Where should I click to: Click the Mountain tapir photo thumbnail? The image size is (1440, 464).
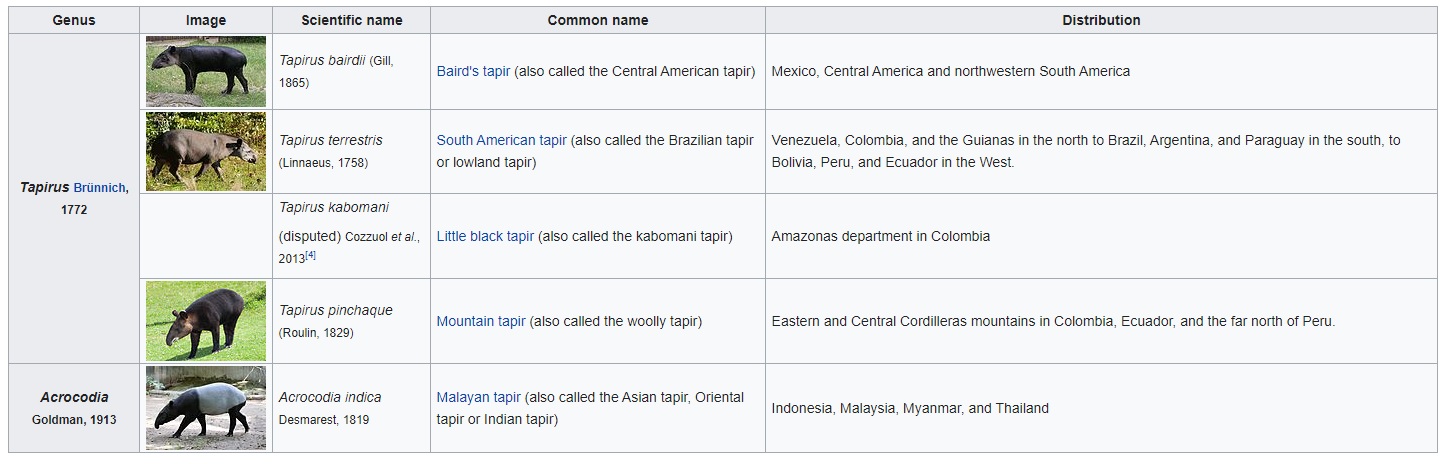(x=206, y=321)
